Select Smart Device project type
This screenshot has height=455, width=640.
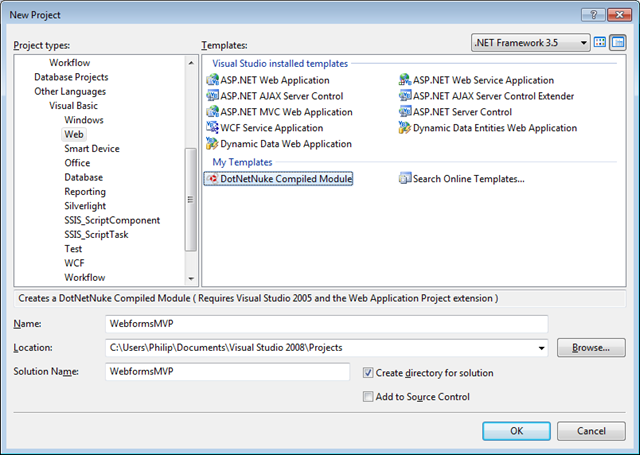pyautogui.click(x=92, y=149)
